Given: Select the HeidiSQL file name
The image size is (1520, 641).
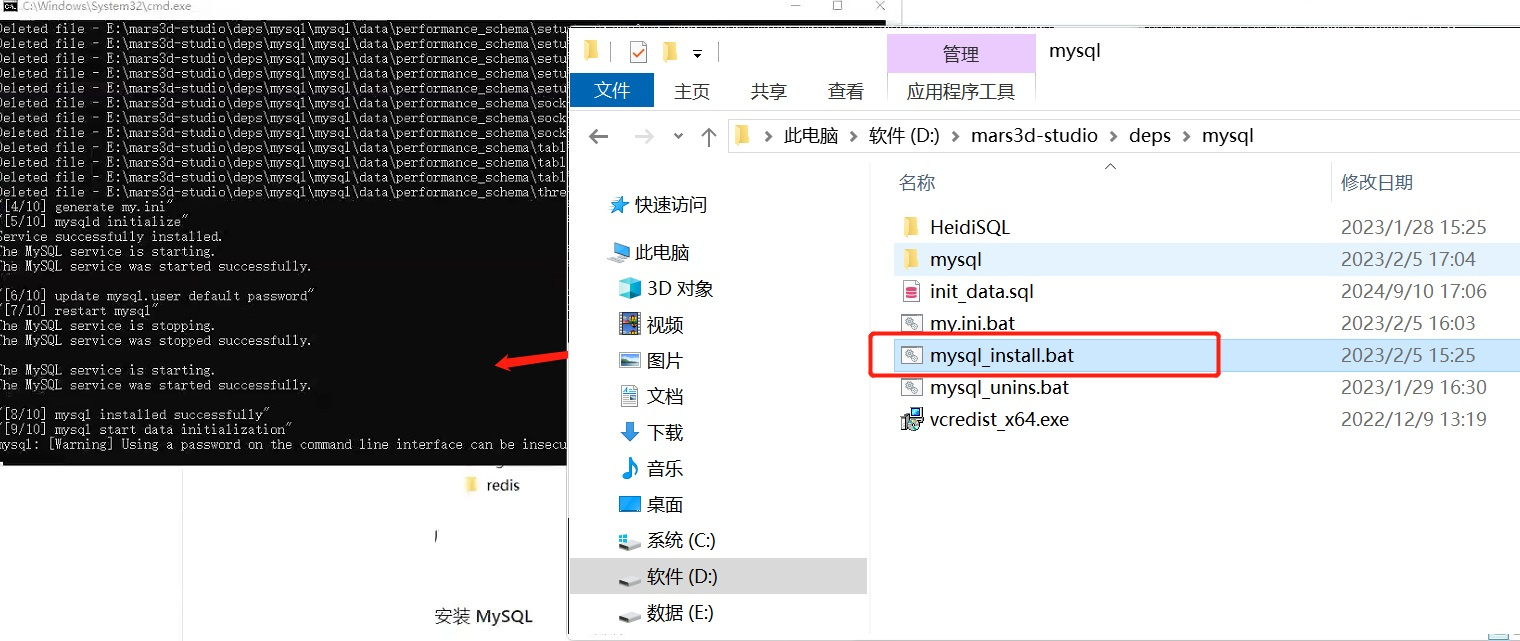Looking at the screenshot, I should tap(970, 227).
